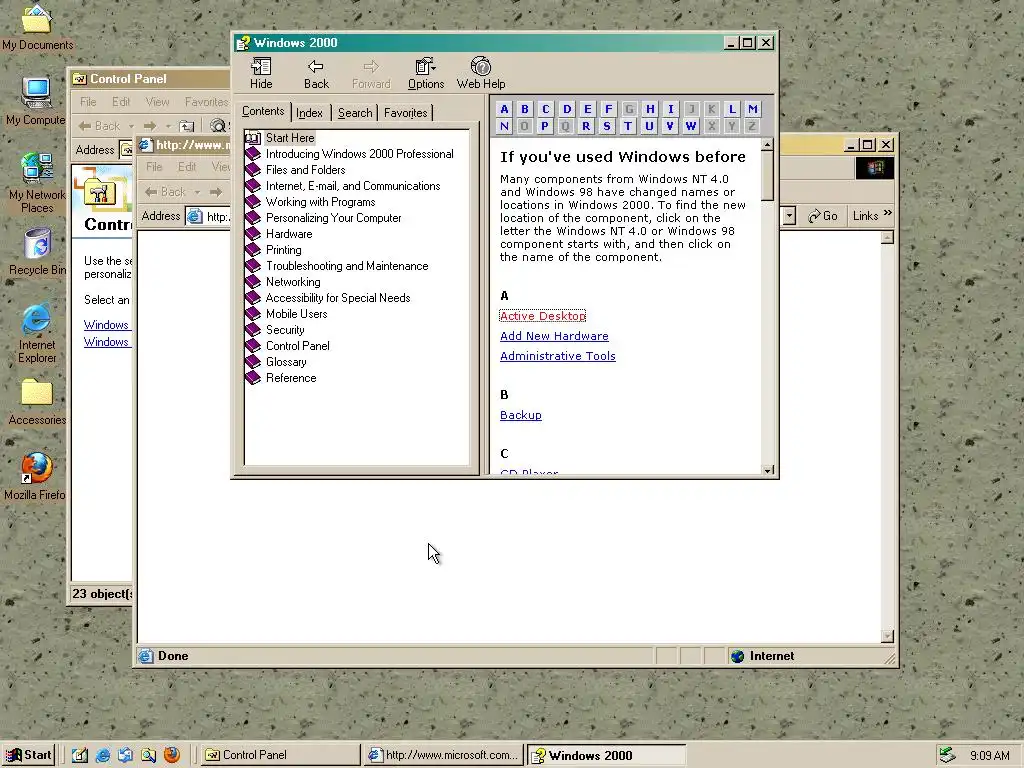
Task: Click the Web Help toolbar icon
Action: pyautogui.click(x=481, y=73)
